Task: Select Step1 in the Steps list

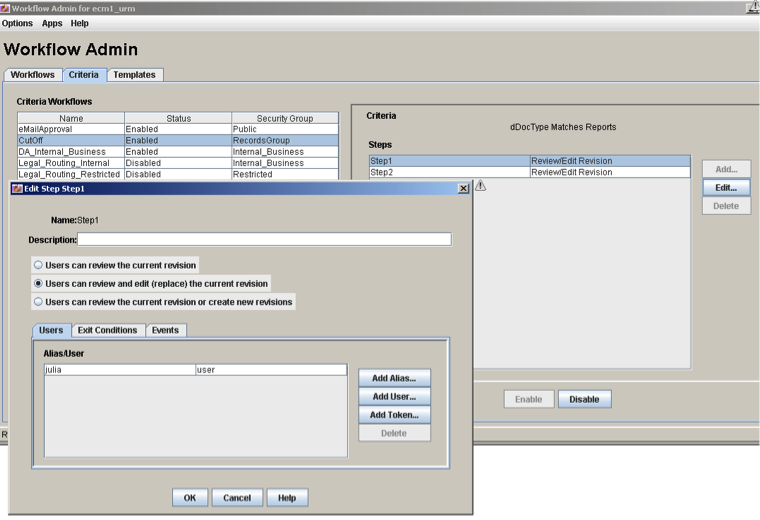Action: coord(530,161)
